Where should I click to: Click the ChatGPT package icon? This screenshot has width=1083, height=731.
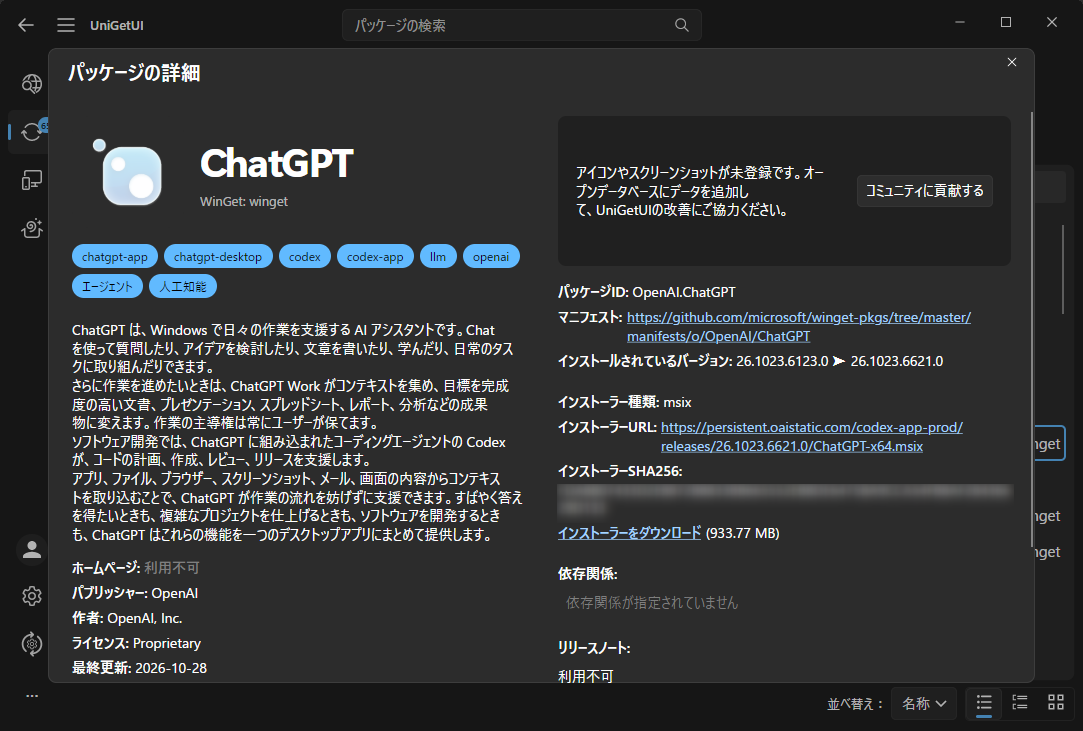pyautogui.click(x=128, y=173)
